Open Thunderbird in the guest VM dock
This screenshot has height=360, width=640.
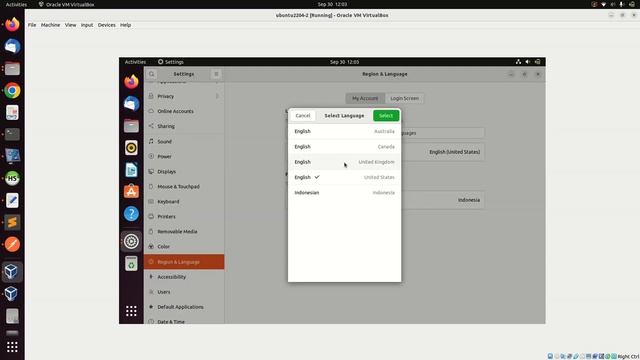click(x=131, y=104)
